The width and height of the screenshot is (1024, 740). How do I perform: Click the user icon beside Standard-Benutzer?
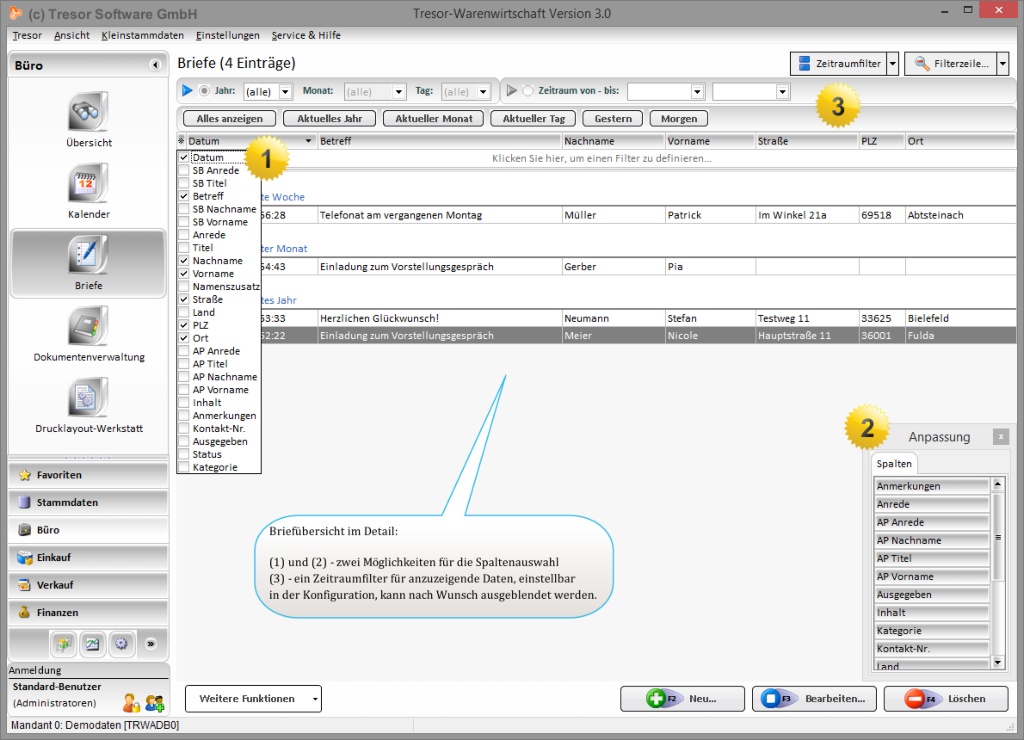[x=131, y=703]
